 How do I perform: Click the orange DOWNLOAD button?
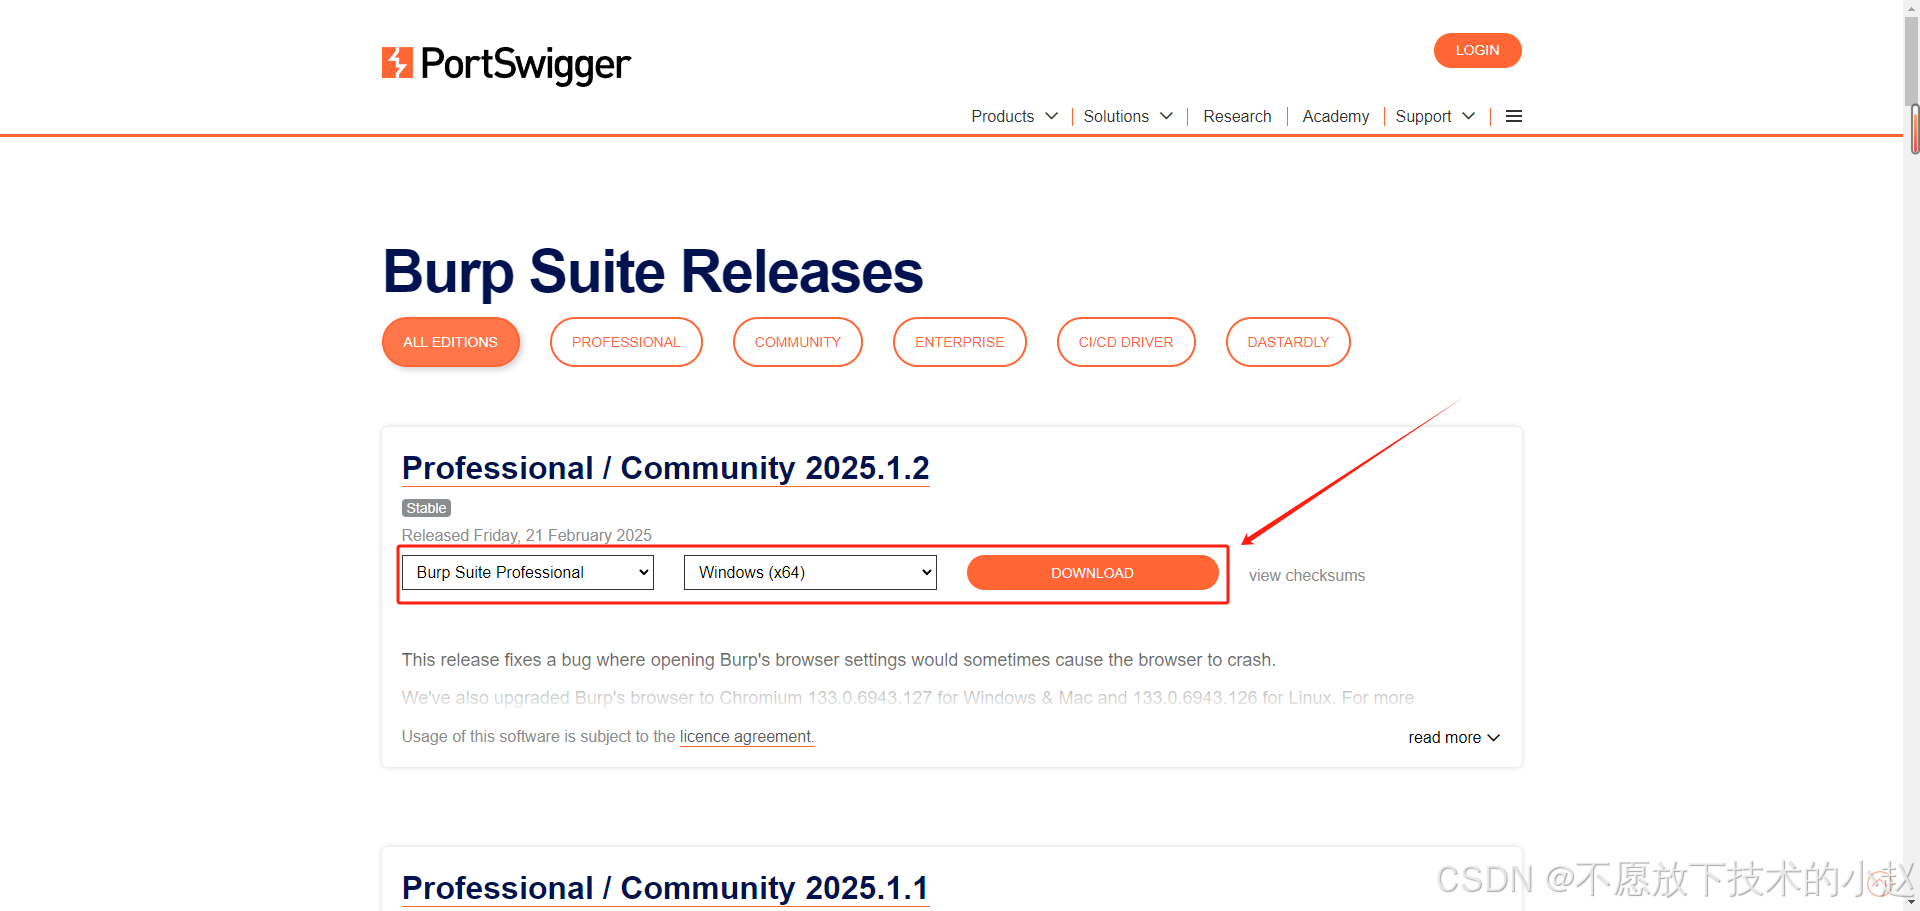[1092, 573]
